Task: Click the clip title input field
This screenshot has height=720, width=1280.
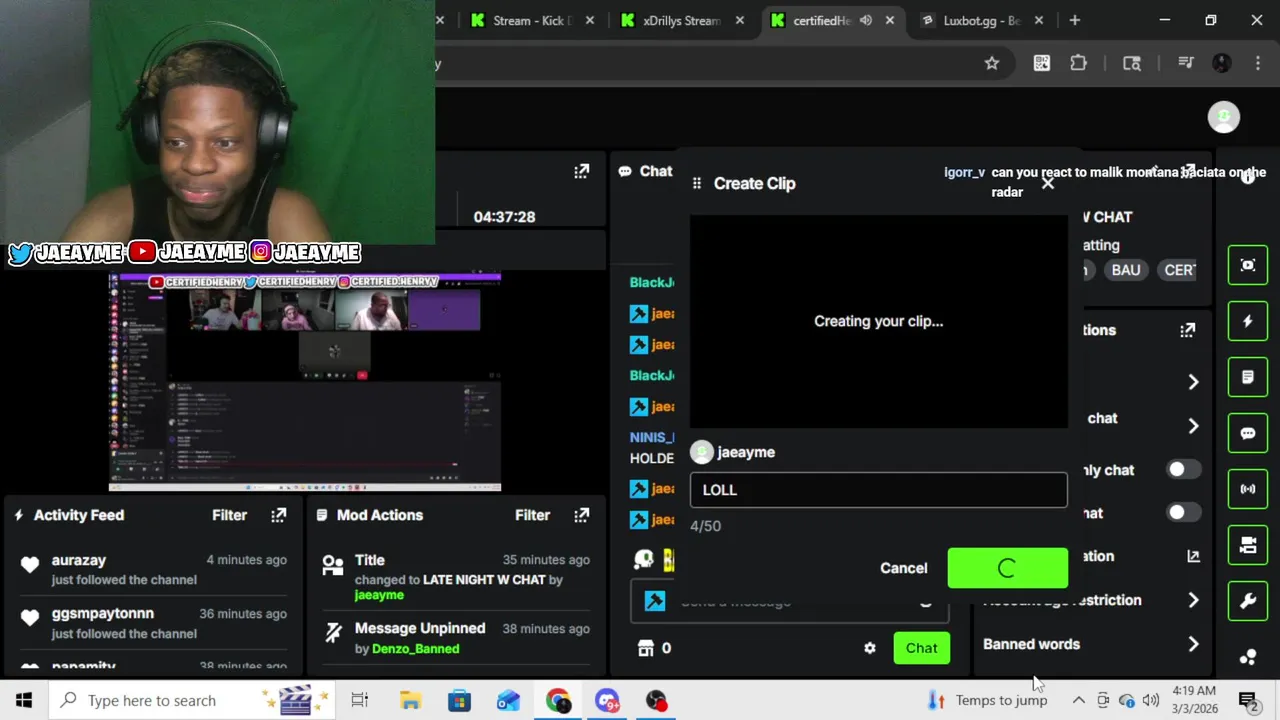Action: 878,490
